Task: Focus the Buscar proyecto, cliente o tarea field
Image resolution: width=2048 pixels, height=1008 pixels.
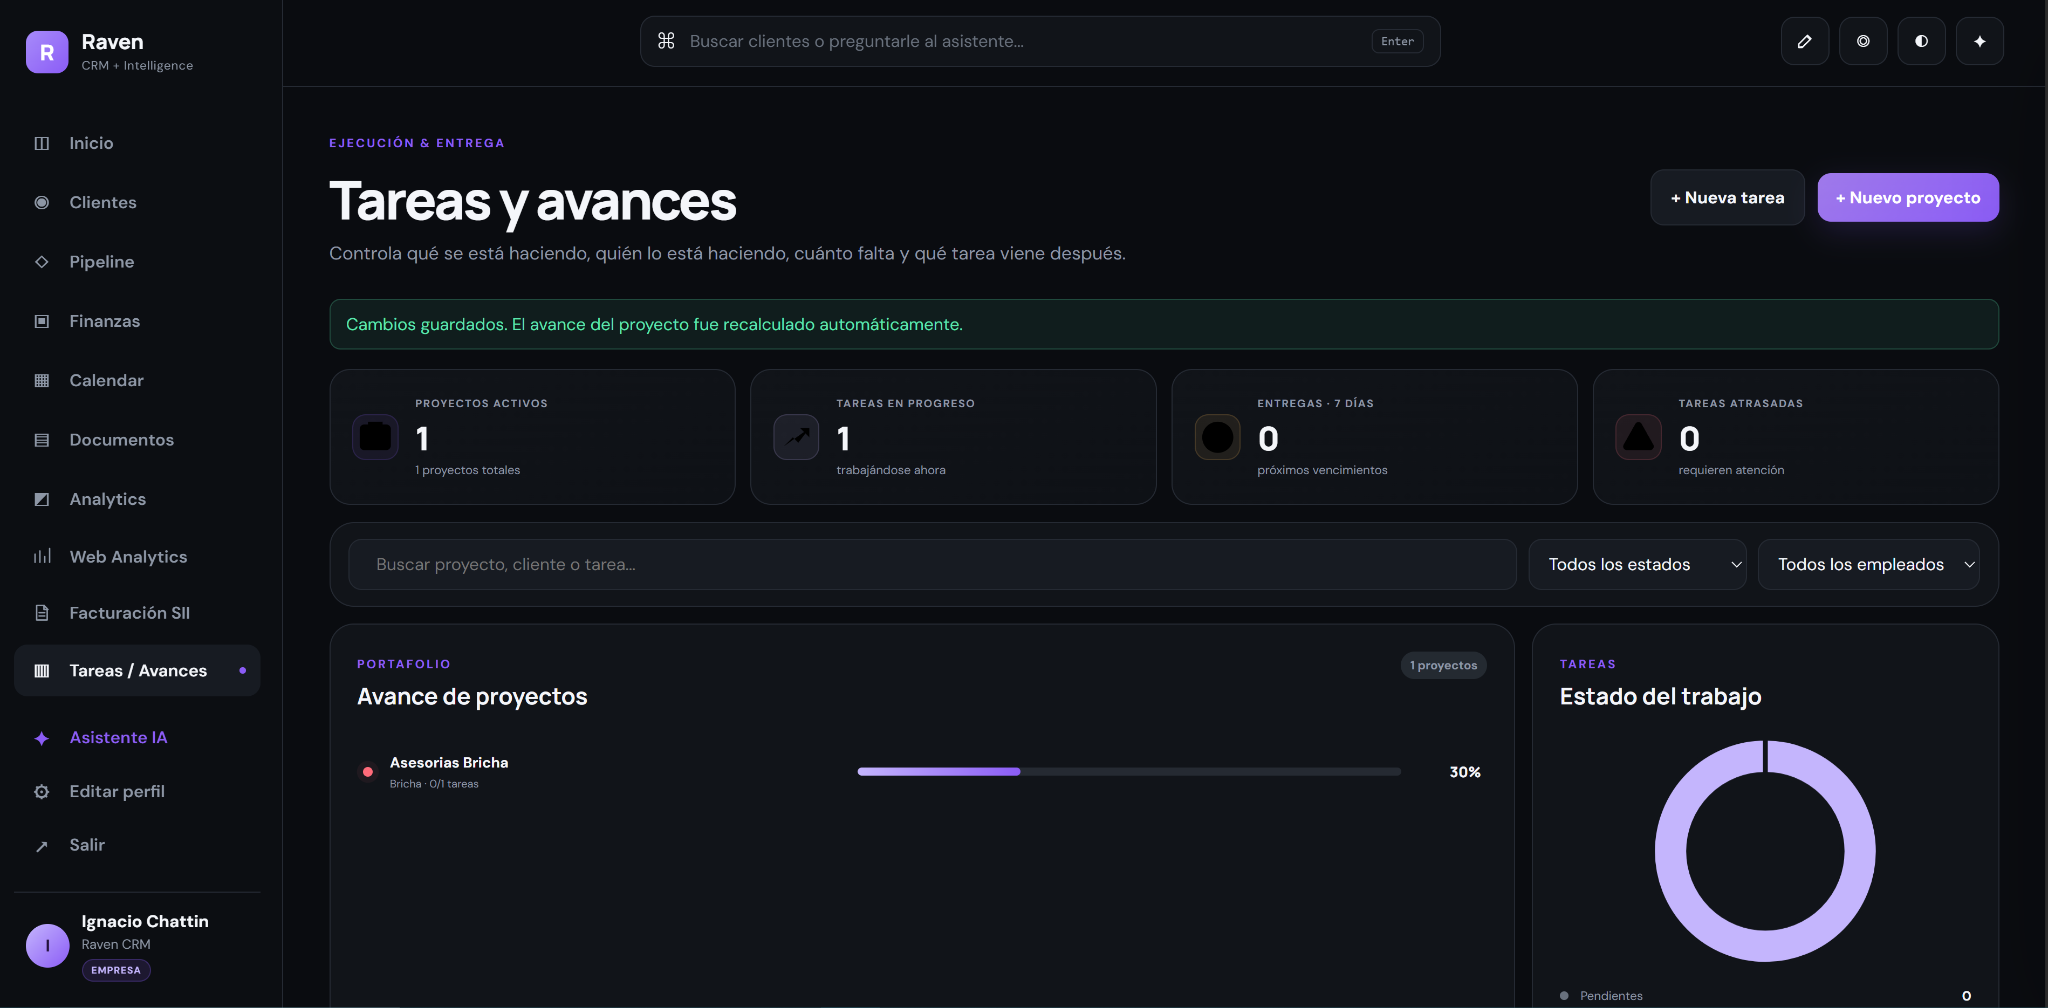Action: (932, 565)
